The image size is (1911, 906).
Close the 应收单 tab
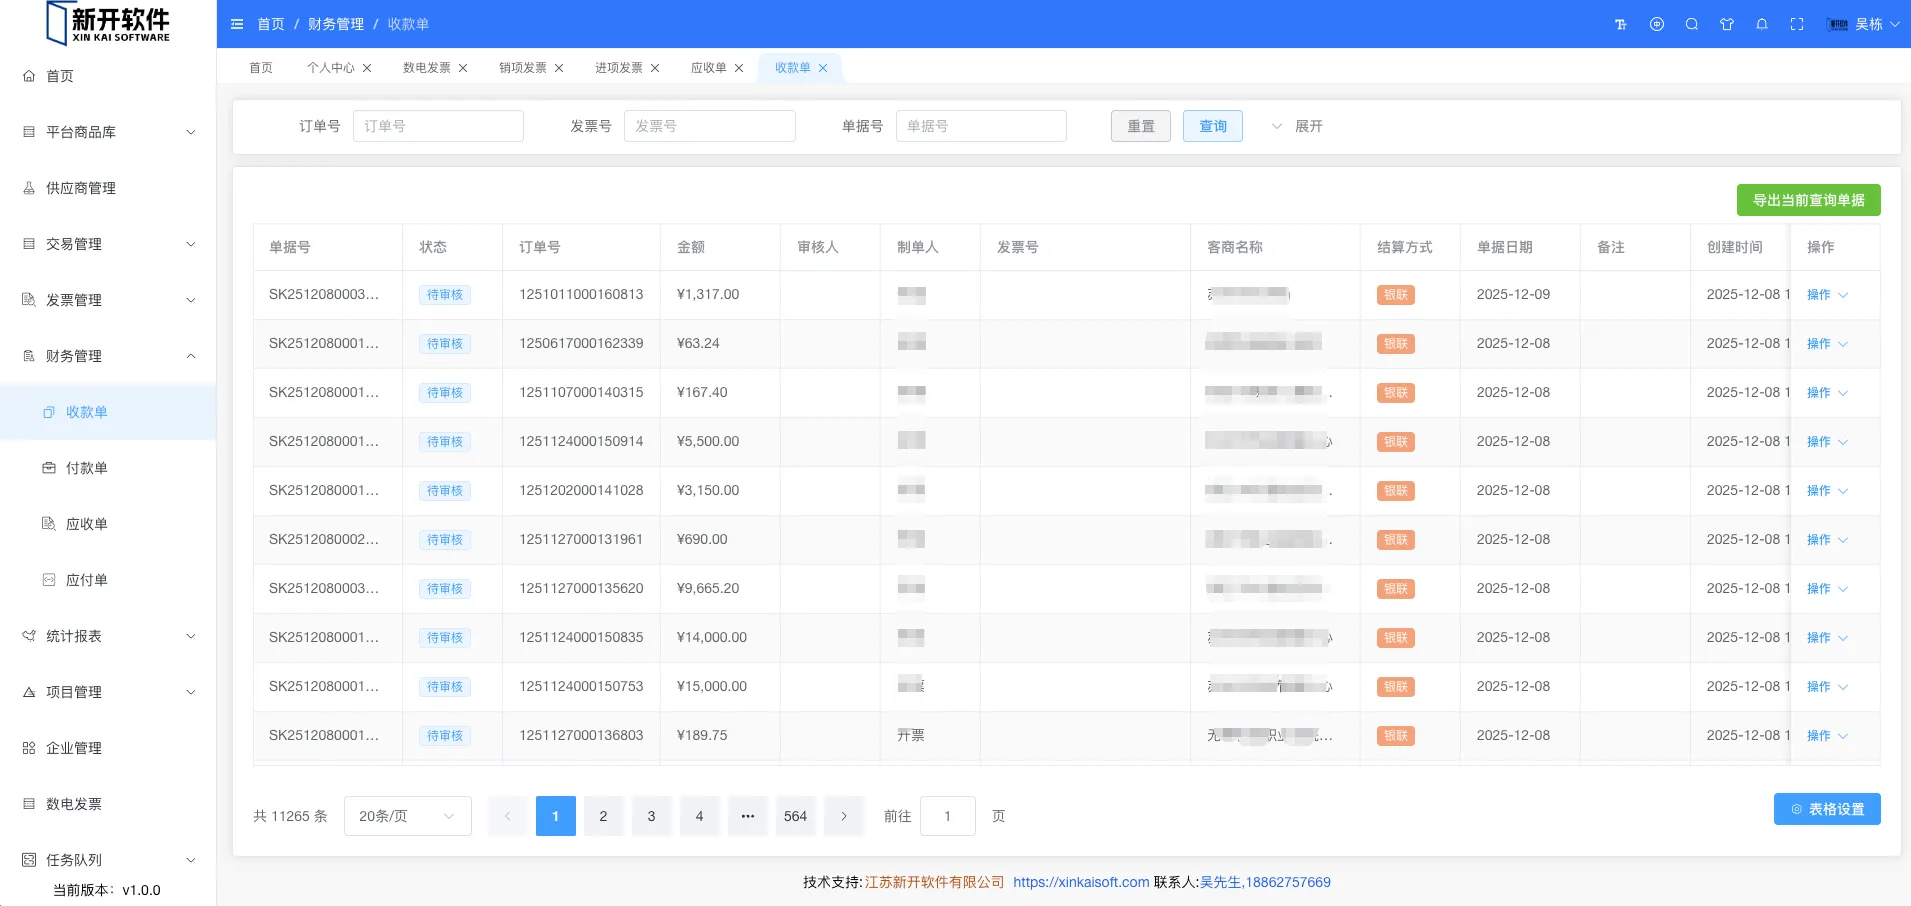point(739,68)
